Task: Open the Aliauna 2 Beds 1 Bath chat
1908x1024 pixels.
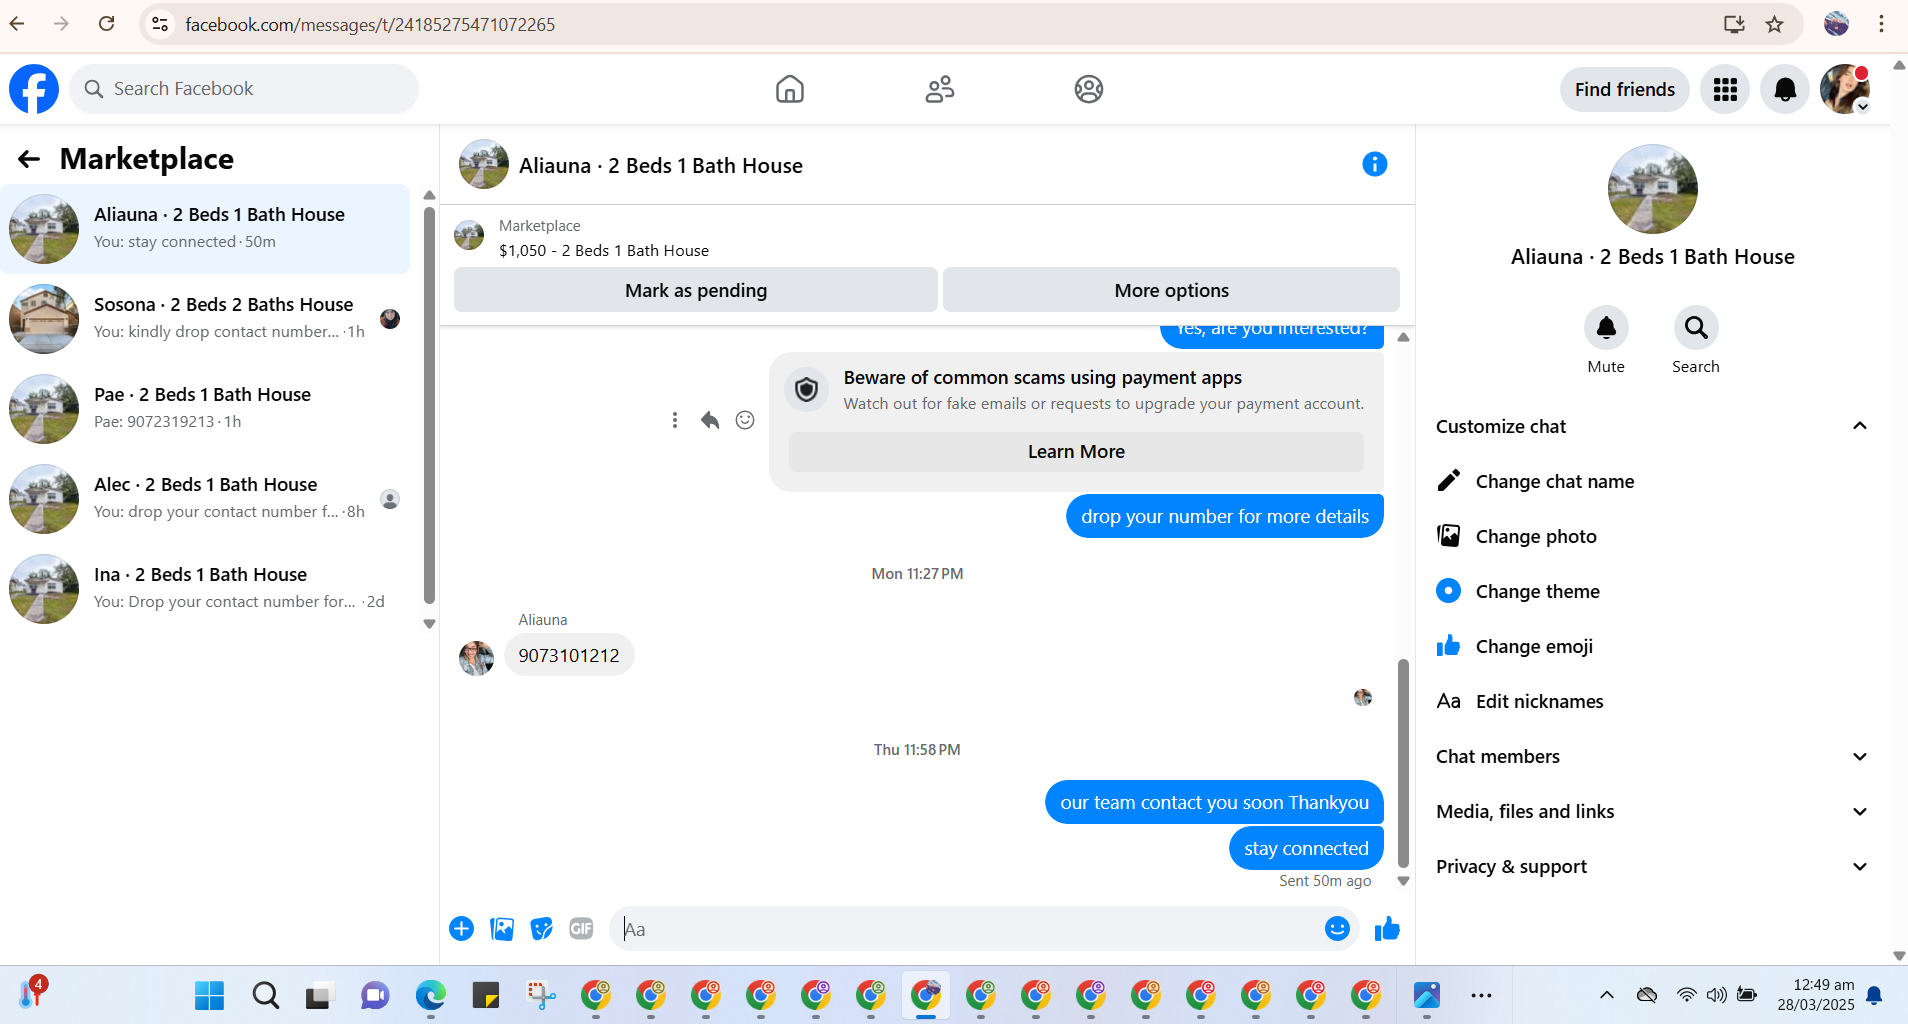Action: click(205, 229)
